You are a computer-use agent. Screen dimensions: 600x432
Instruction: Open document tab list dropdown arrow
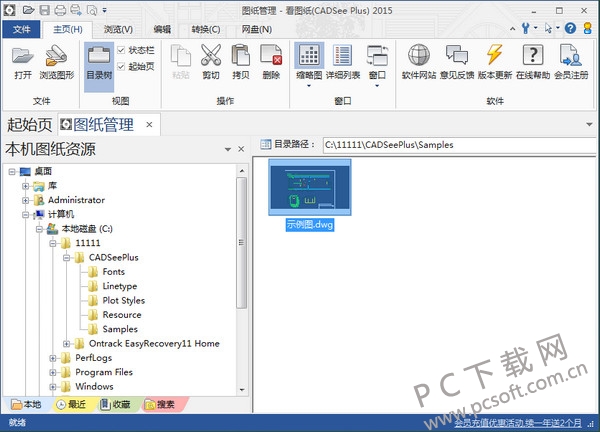pos(589,124)
